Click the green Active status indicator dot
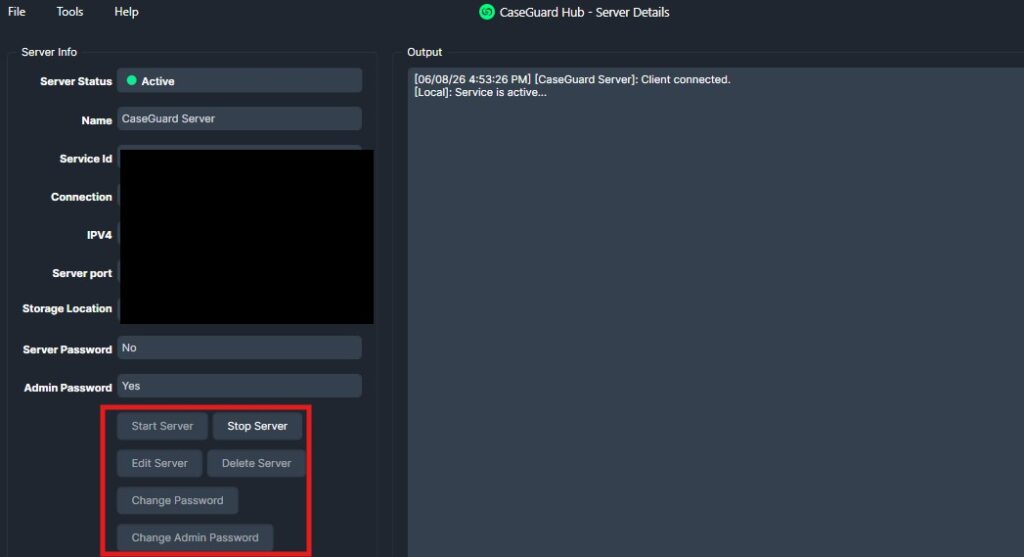Image resolution: width=1024 pixels, height=557 pixels. (x=131, y=80)
